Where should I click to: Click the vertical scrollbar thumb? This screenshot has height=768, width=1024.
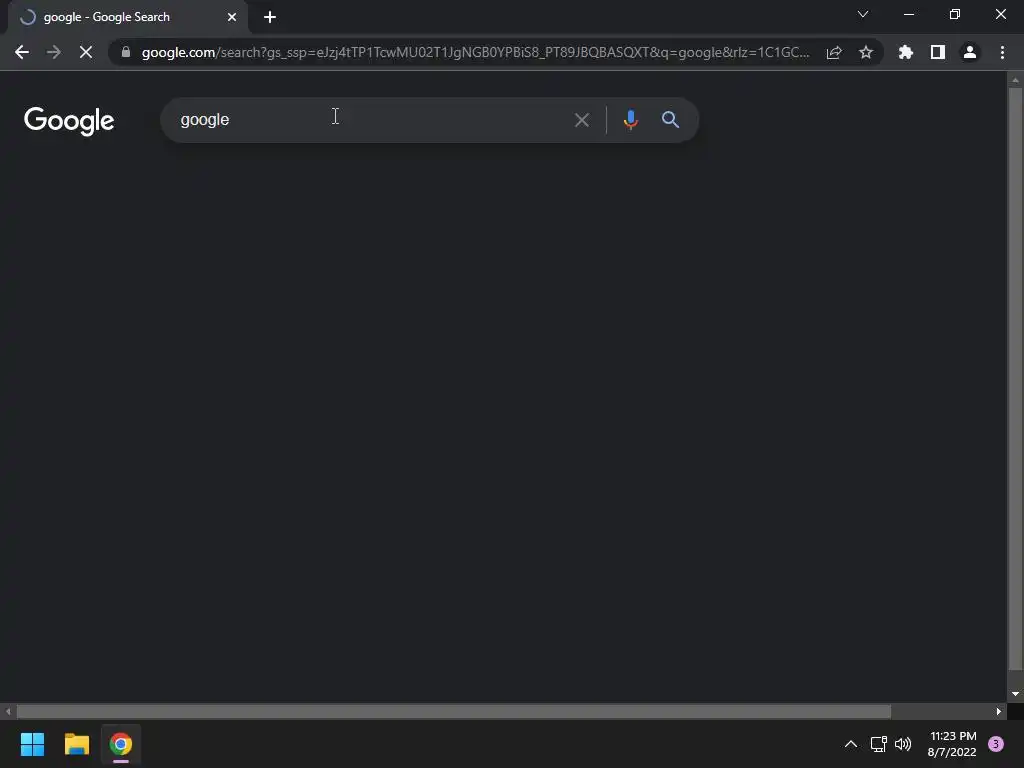[x=1015, y=379]
